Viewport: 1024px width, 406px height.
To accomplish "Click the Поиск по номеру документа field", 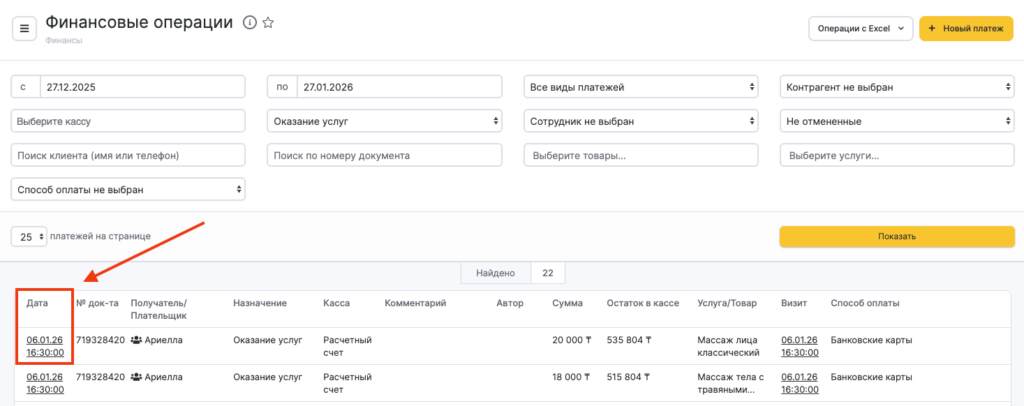I will tap(385, 155).
